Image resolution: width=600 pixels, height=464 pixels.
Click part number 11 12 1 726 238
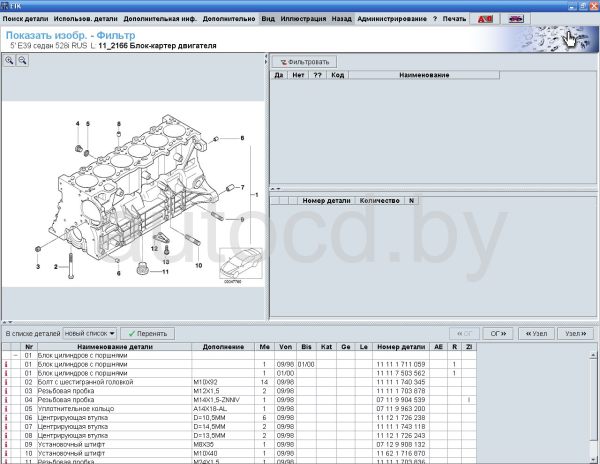(401, 418)
